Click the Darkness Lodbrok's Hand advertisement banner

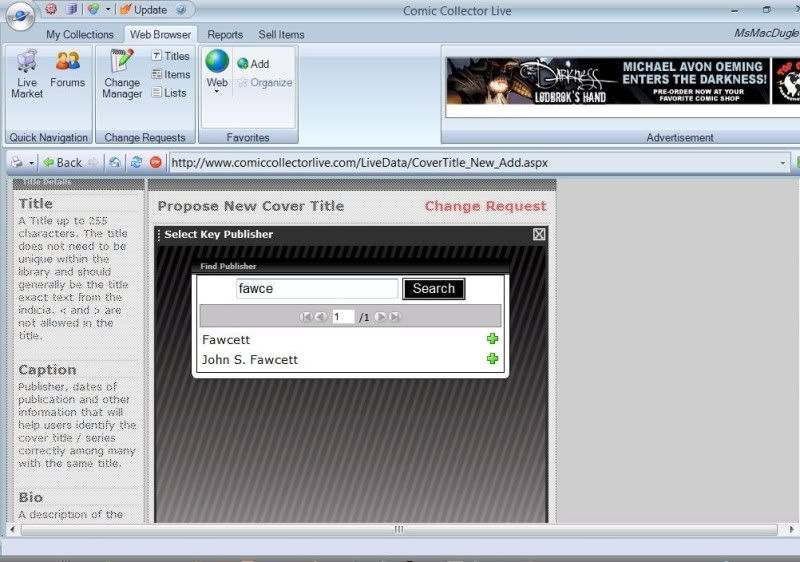(x=608, y=81)
